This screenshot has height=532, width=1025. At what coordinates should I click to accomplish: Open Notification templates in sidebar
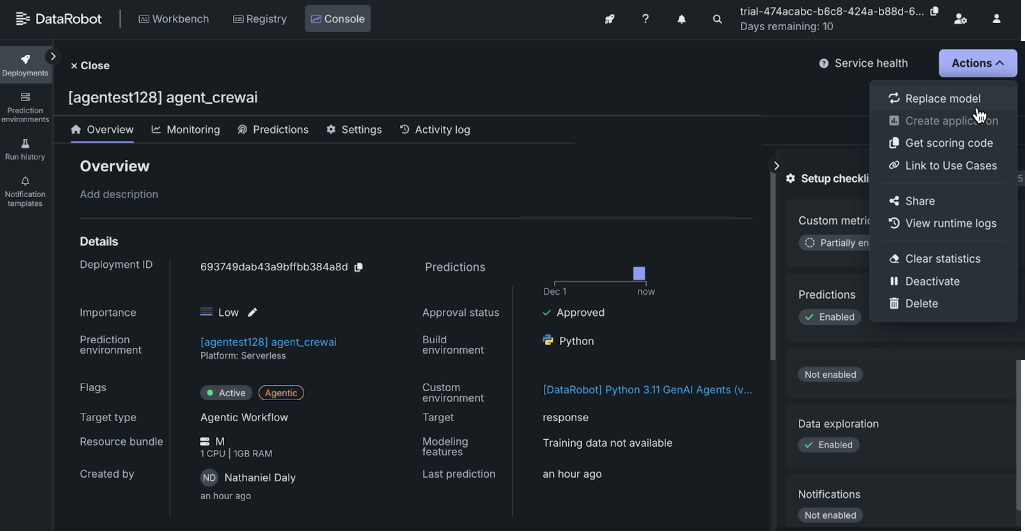(x=25, y=191)
